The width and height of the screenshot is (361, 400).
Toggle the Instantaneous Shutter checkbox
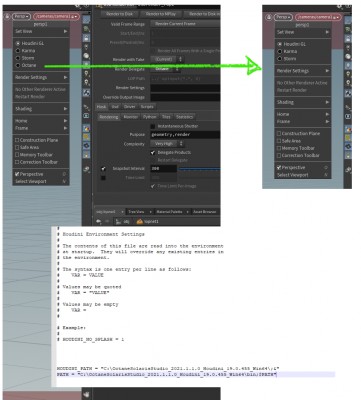[153, 126]
